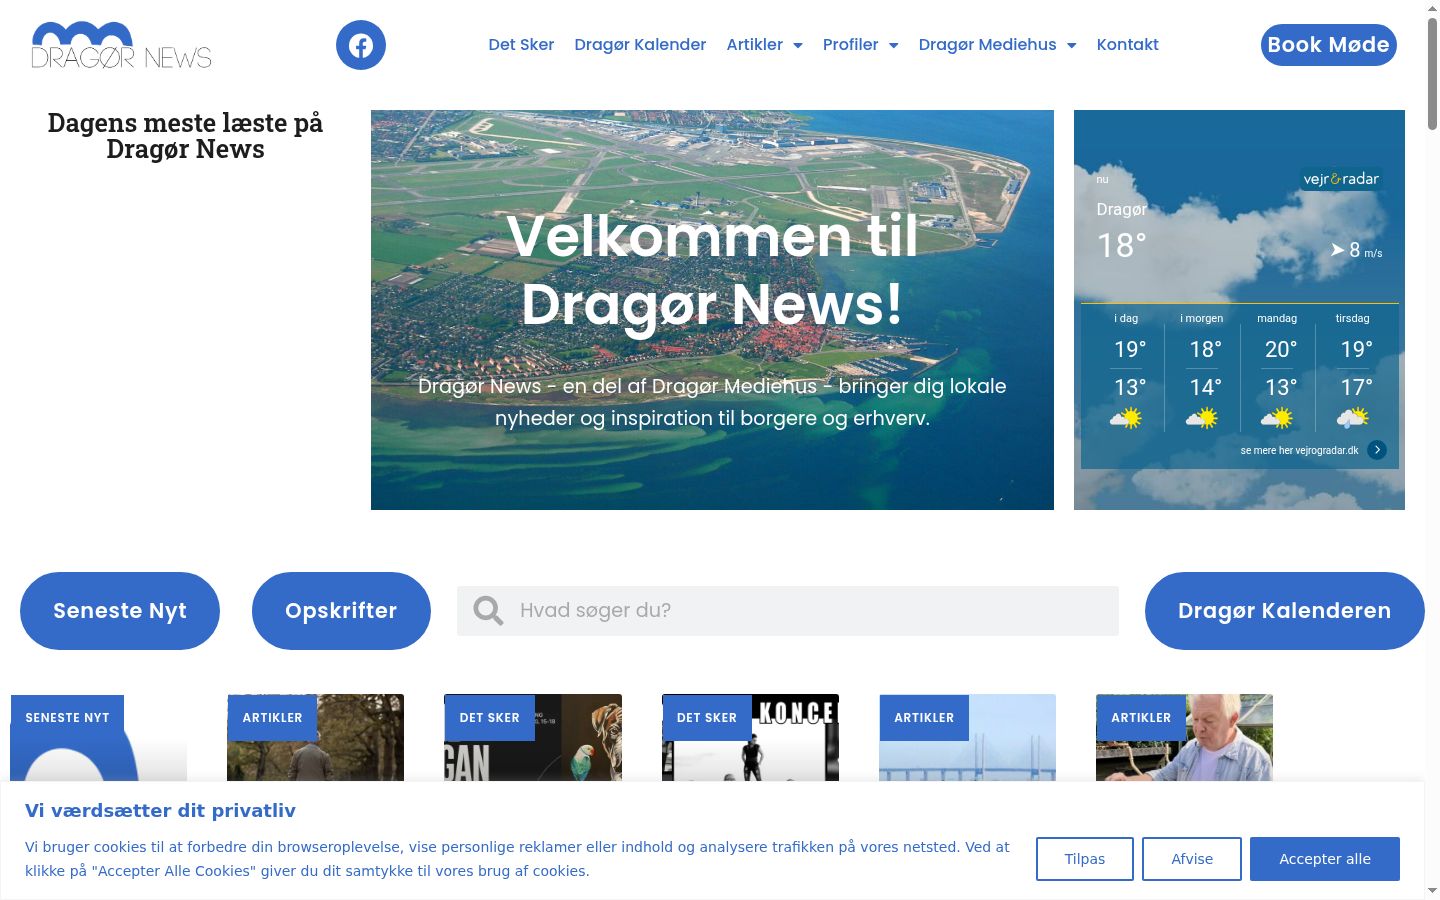Click 'Dagens meste læste på Dragør News' heading
The width and height of the screenshot is (1440, 900).
click(x=185, y=136)
